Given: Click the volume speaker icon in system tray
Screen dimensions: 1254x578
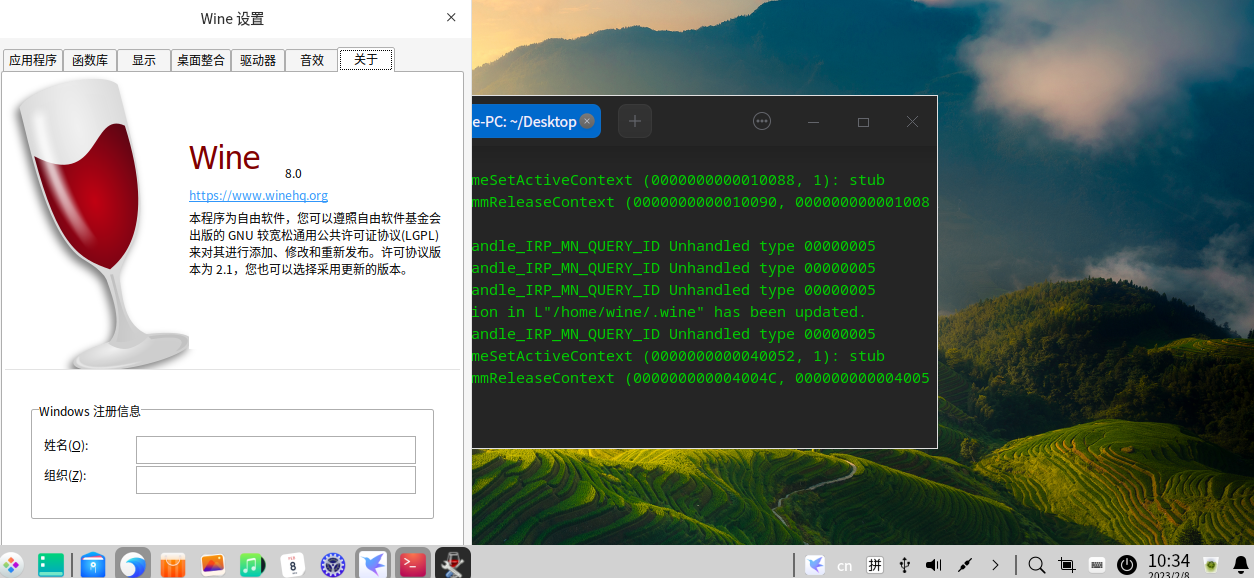Looking at the screenshot, I should click(933, 564).
